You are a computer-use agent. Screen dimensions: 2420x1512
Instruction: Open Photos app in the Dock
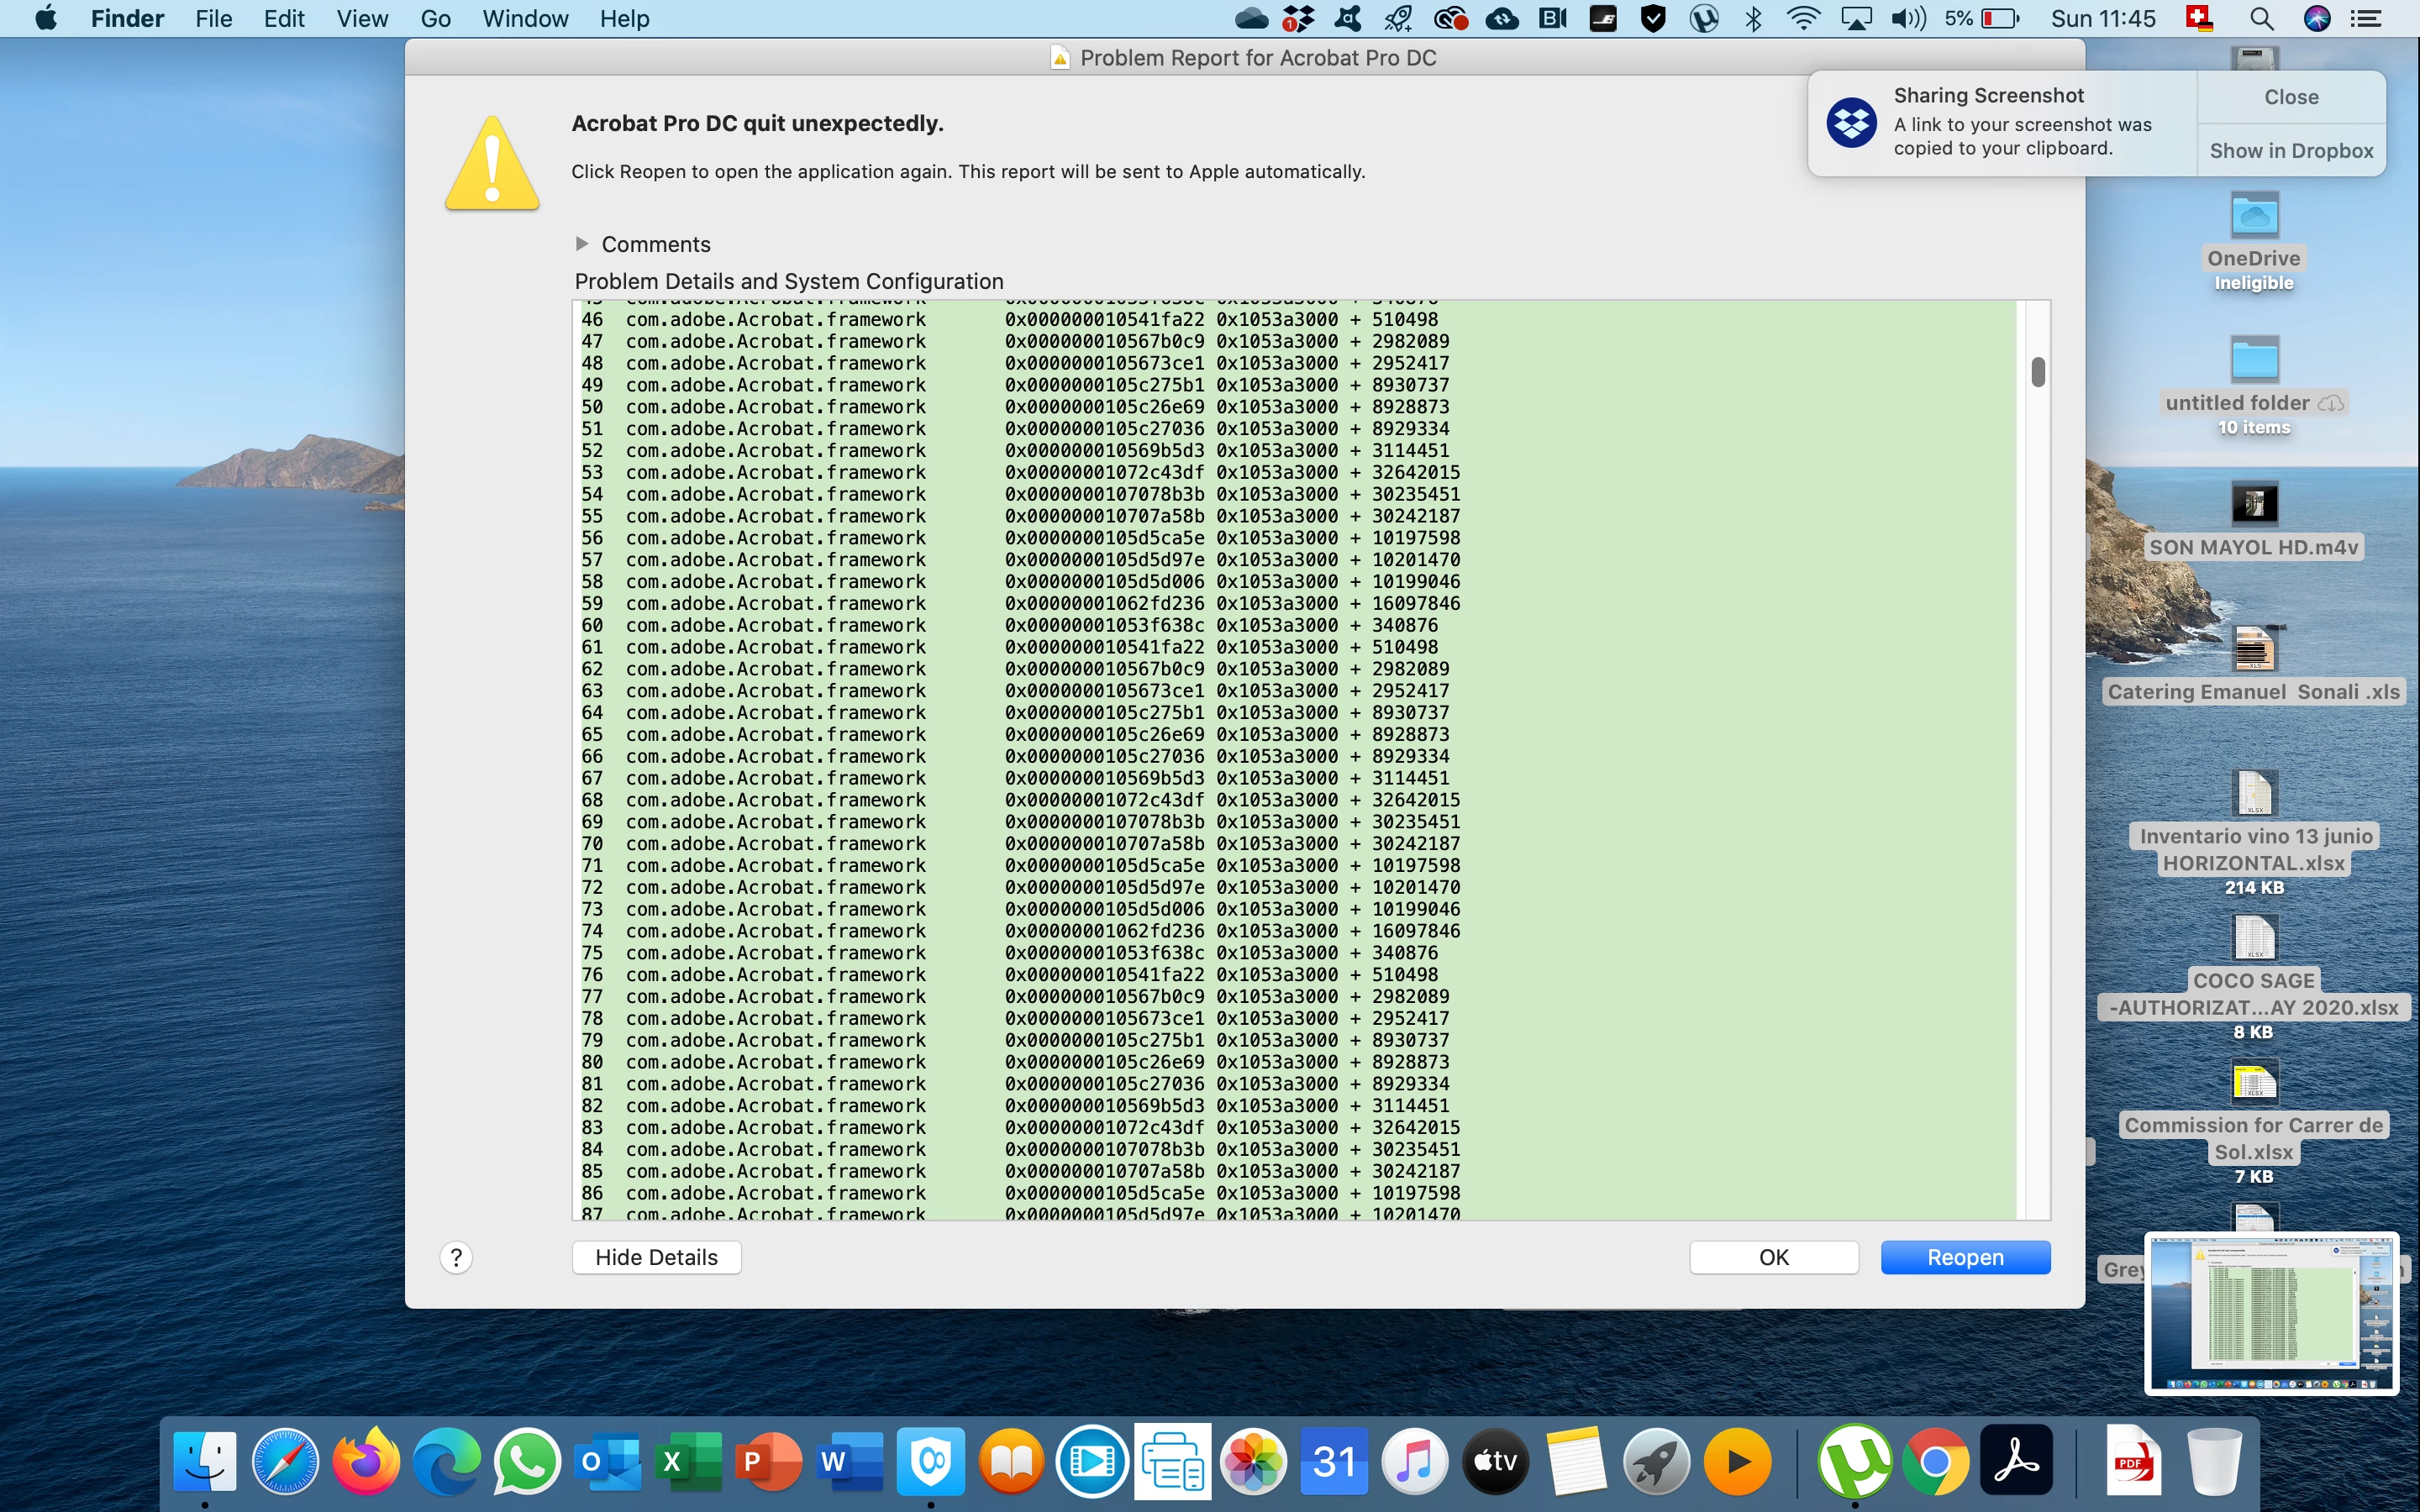click(x=1253, y=1461)
